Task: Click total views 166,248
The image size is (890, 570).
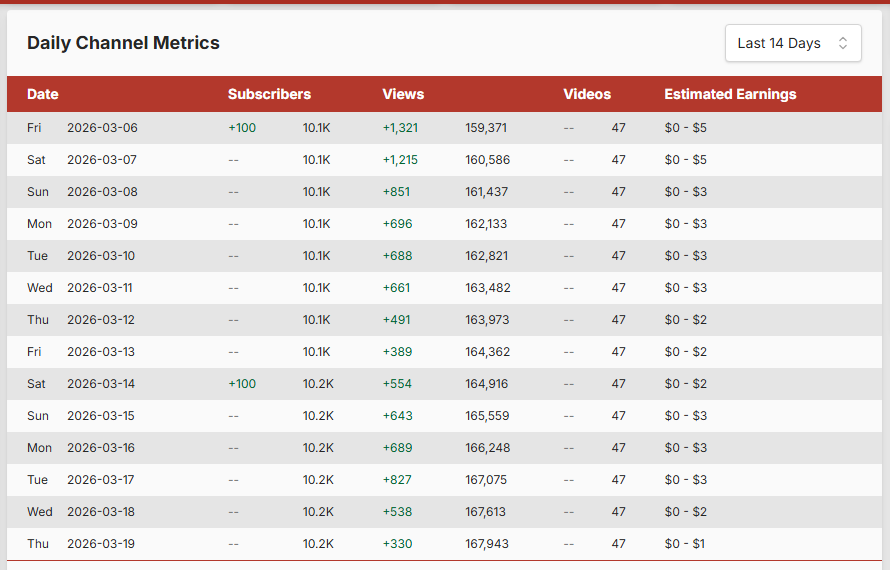Action: (488, 448)
